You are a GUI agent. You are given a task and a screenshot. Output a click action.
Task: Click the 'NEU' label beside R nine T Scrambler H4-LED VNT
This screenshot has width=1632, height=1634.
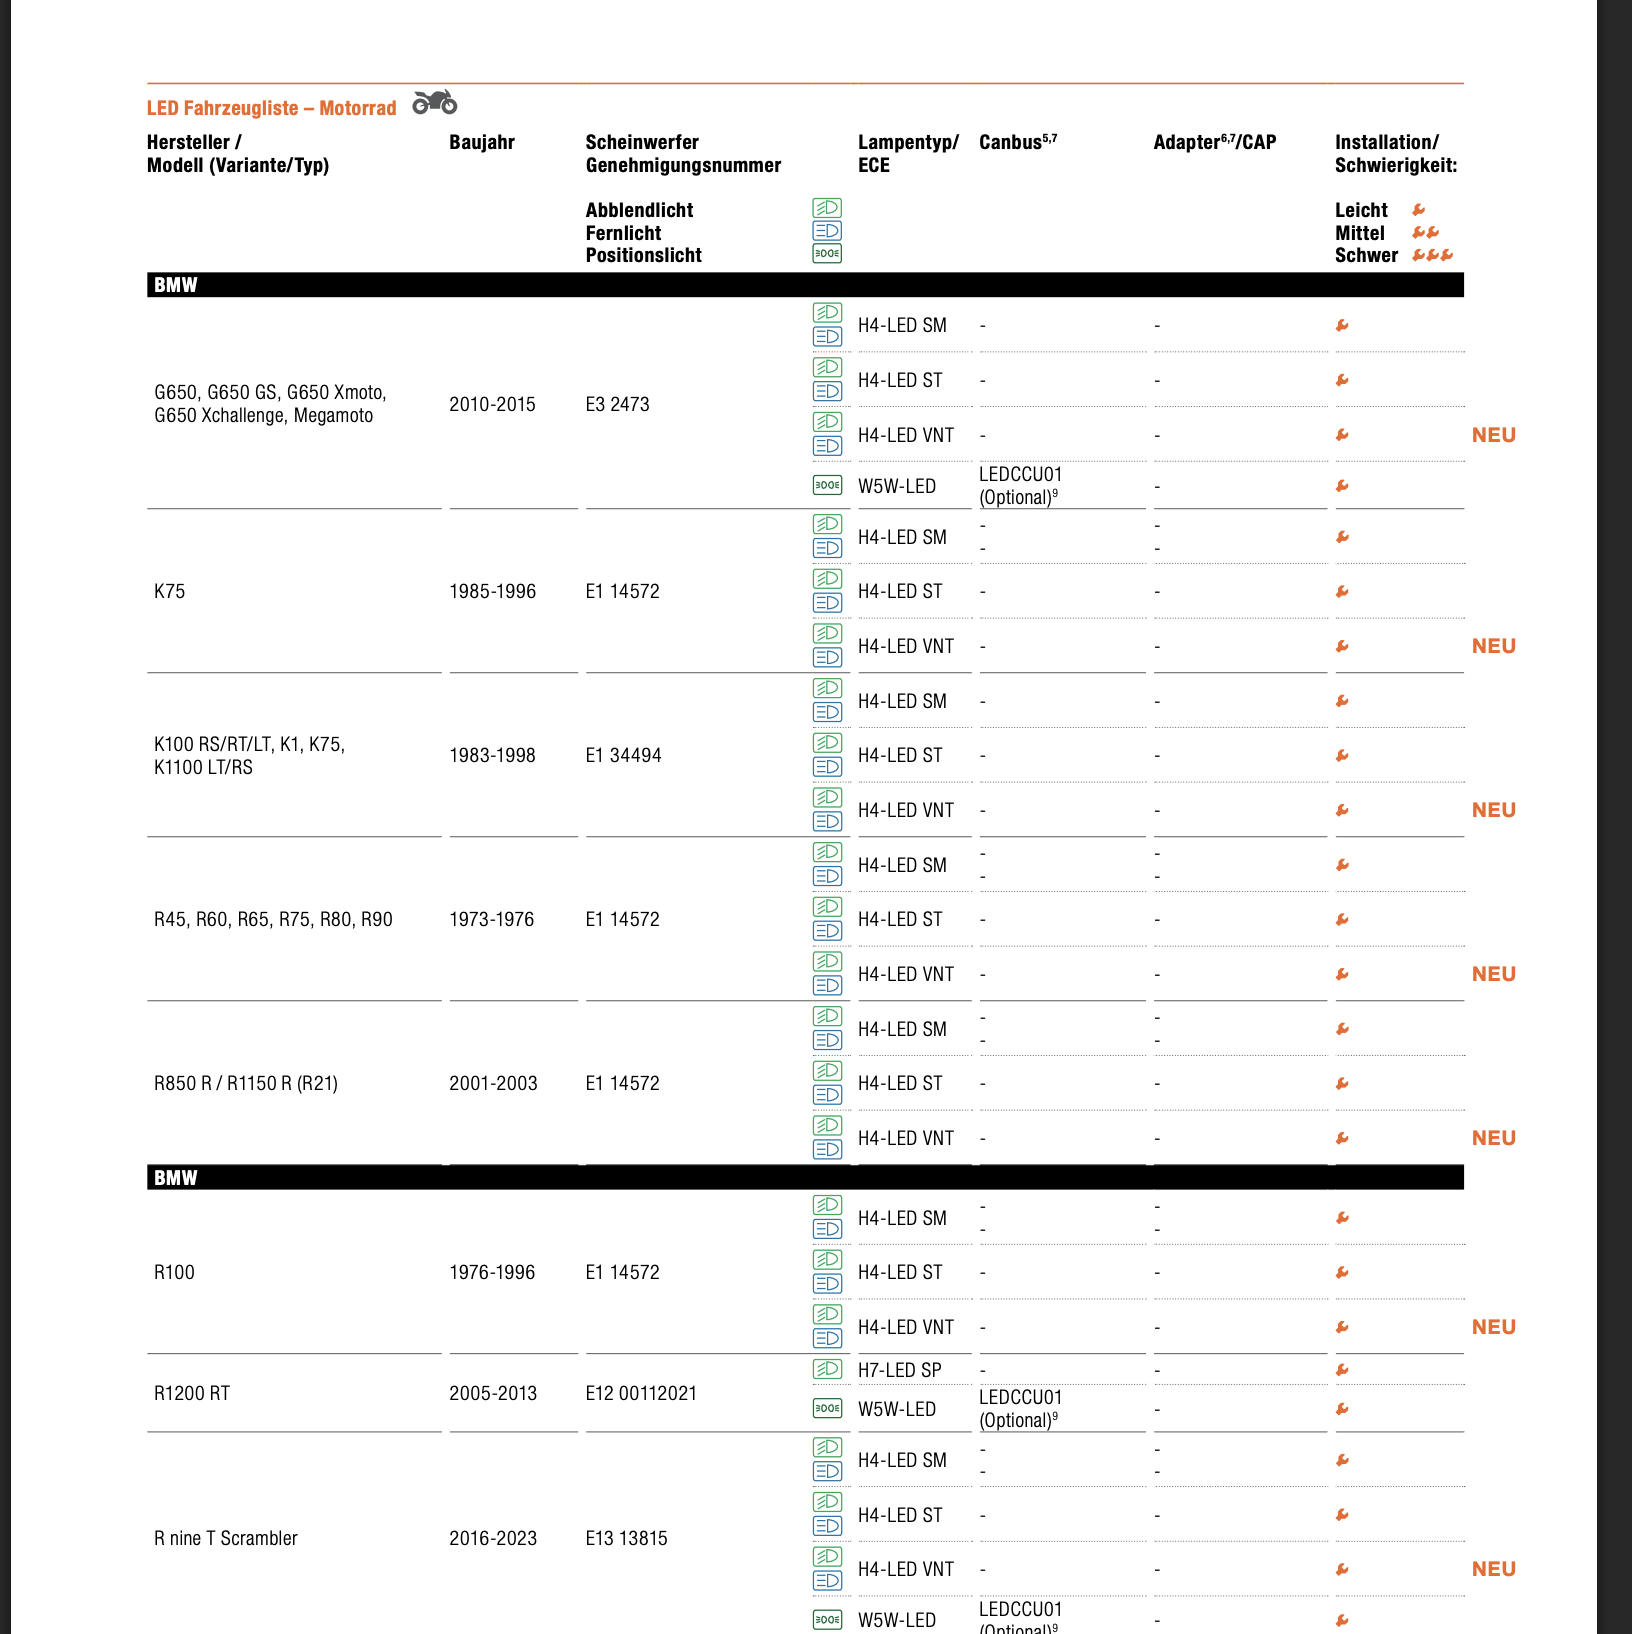pos(1494,1569)
